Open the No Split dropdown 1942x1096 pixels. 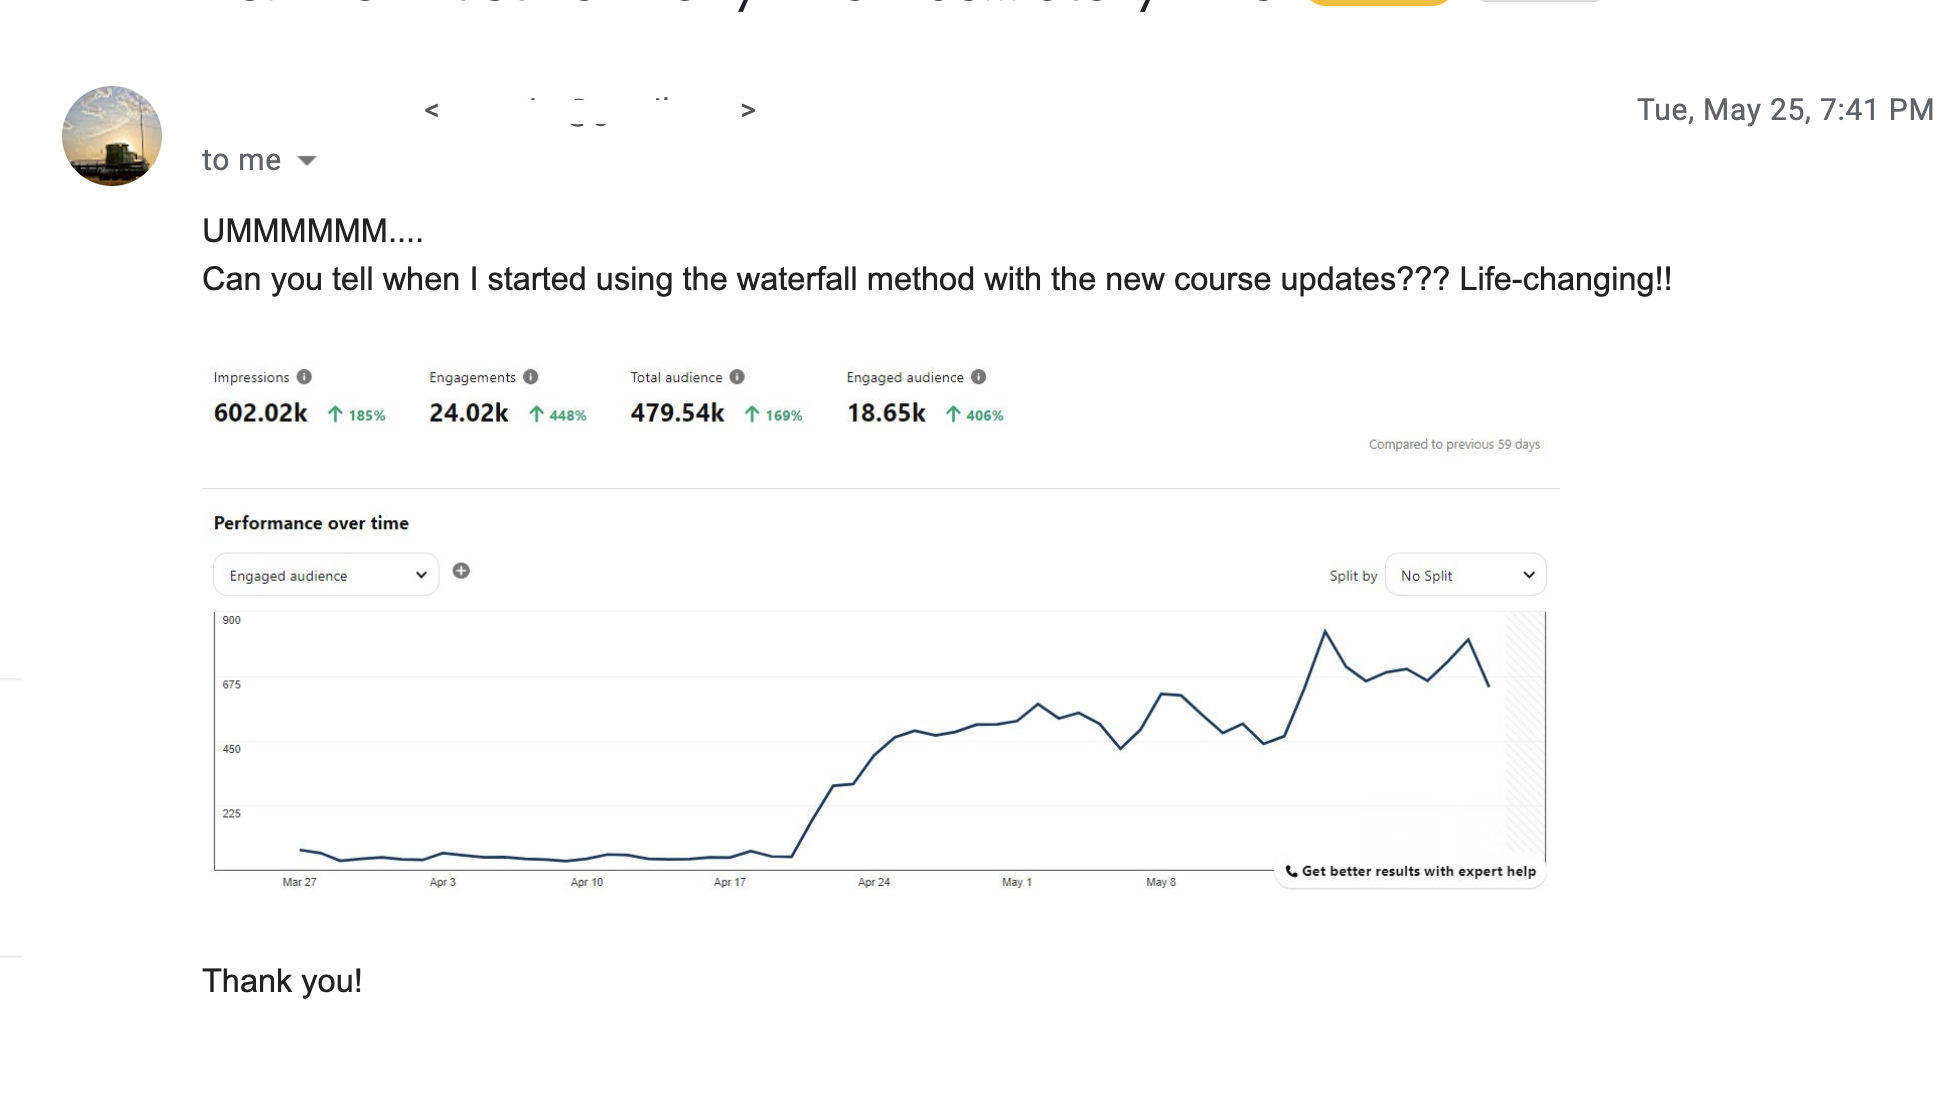coord(1465,575)
